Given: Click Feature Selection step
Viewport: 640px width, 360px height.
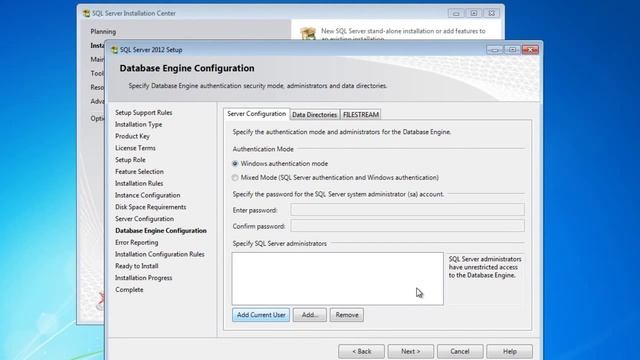Looking at the screenshot, I should click(139, 172).
